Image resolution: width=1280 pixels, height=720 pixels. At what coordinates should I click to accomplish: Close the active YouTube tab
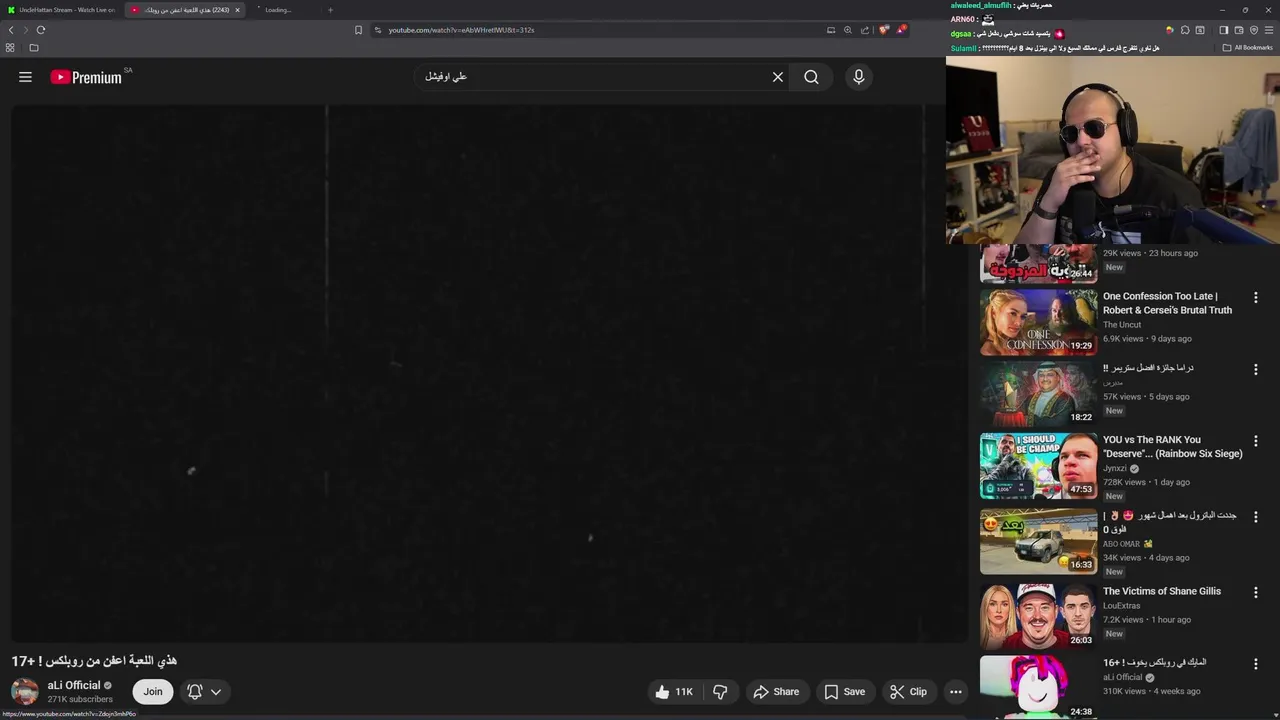pos(237,10)
